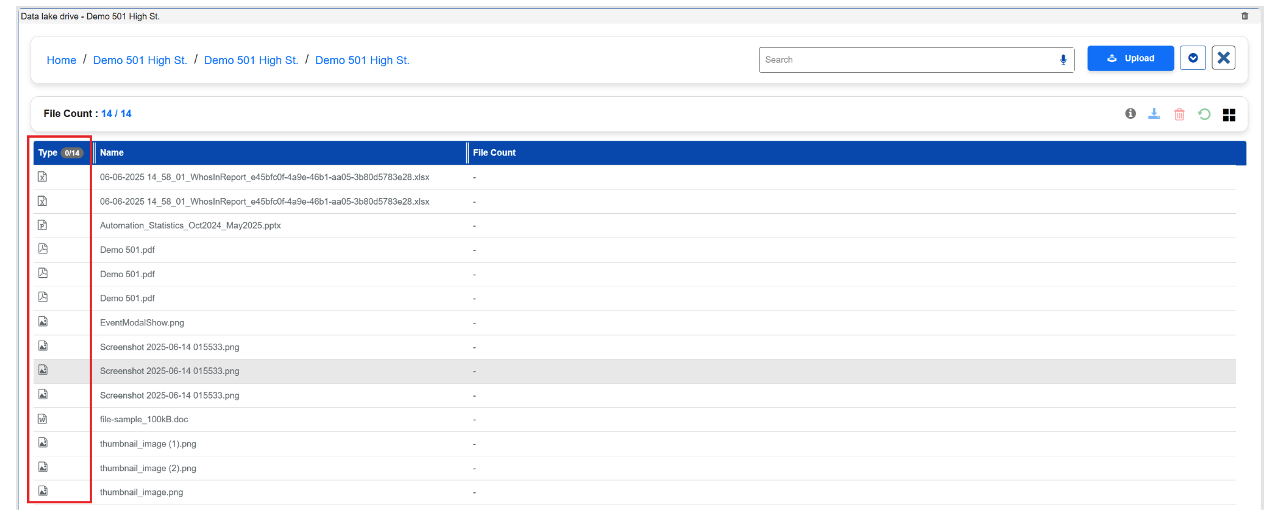
Task: Click into the Search field
Action: tap(905, 60)
